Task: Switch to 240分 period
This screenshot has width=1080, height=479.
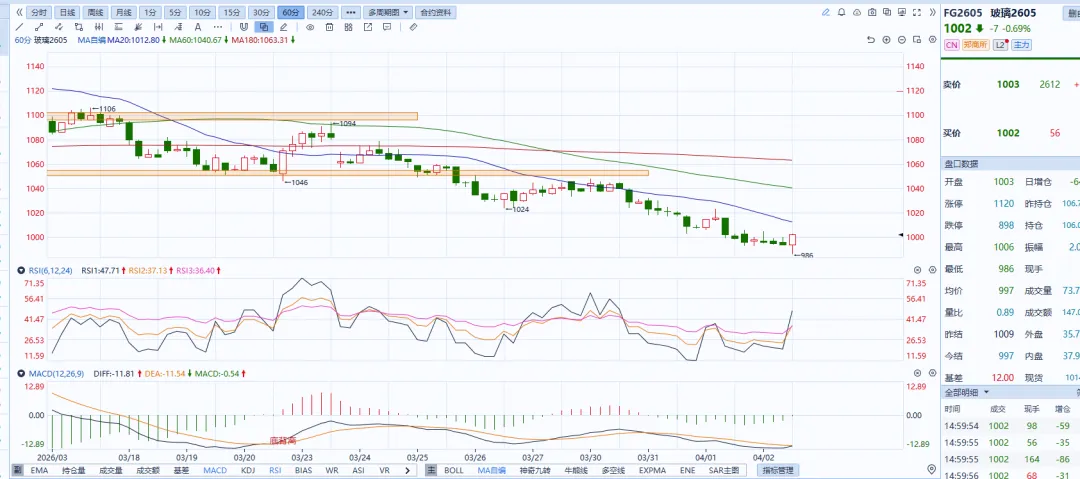Action: click(x=322, y=12)
